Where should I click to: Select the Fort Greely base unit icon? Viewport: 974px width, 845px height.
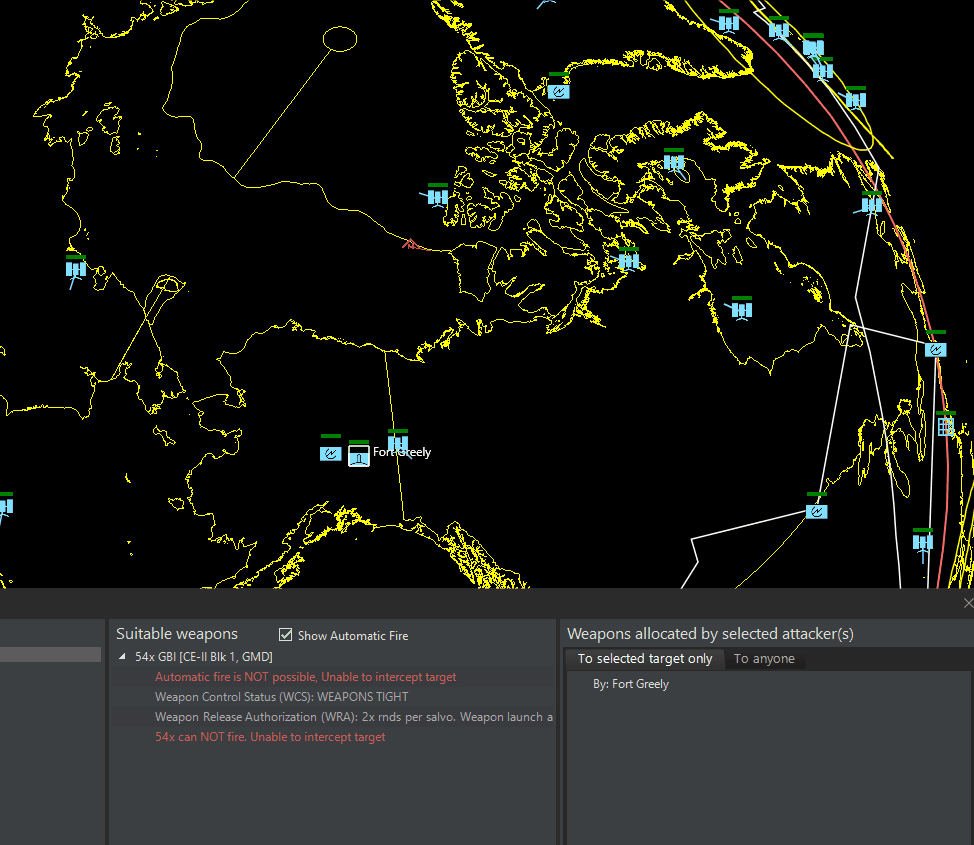pyautogui.click(x=358, y=456)
